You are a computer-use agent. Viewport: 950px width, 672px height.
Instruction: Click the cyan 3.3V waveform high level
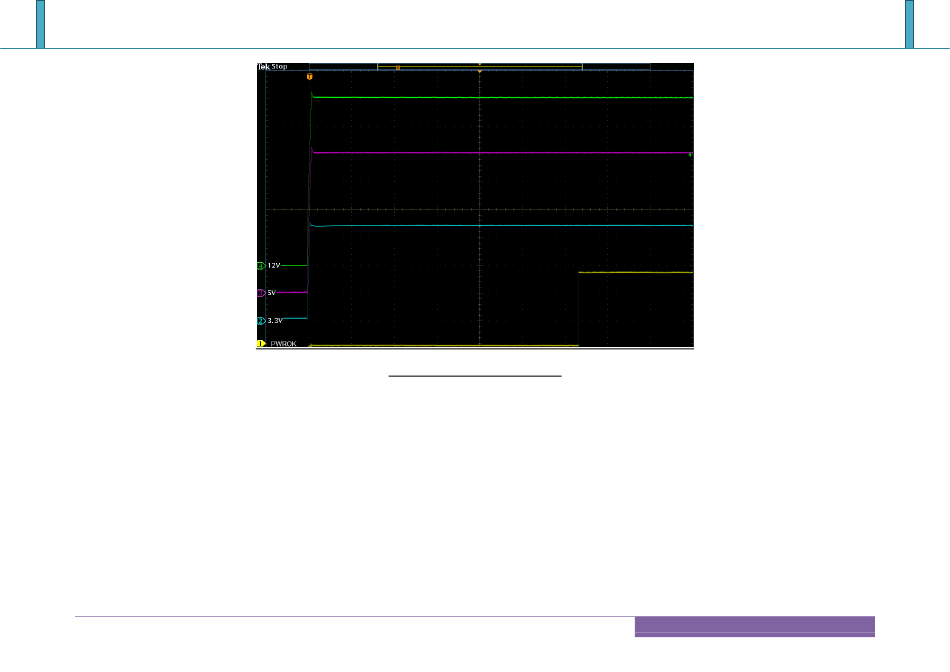[x=500, y=226]
